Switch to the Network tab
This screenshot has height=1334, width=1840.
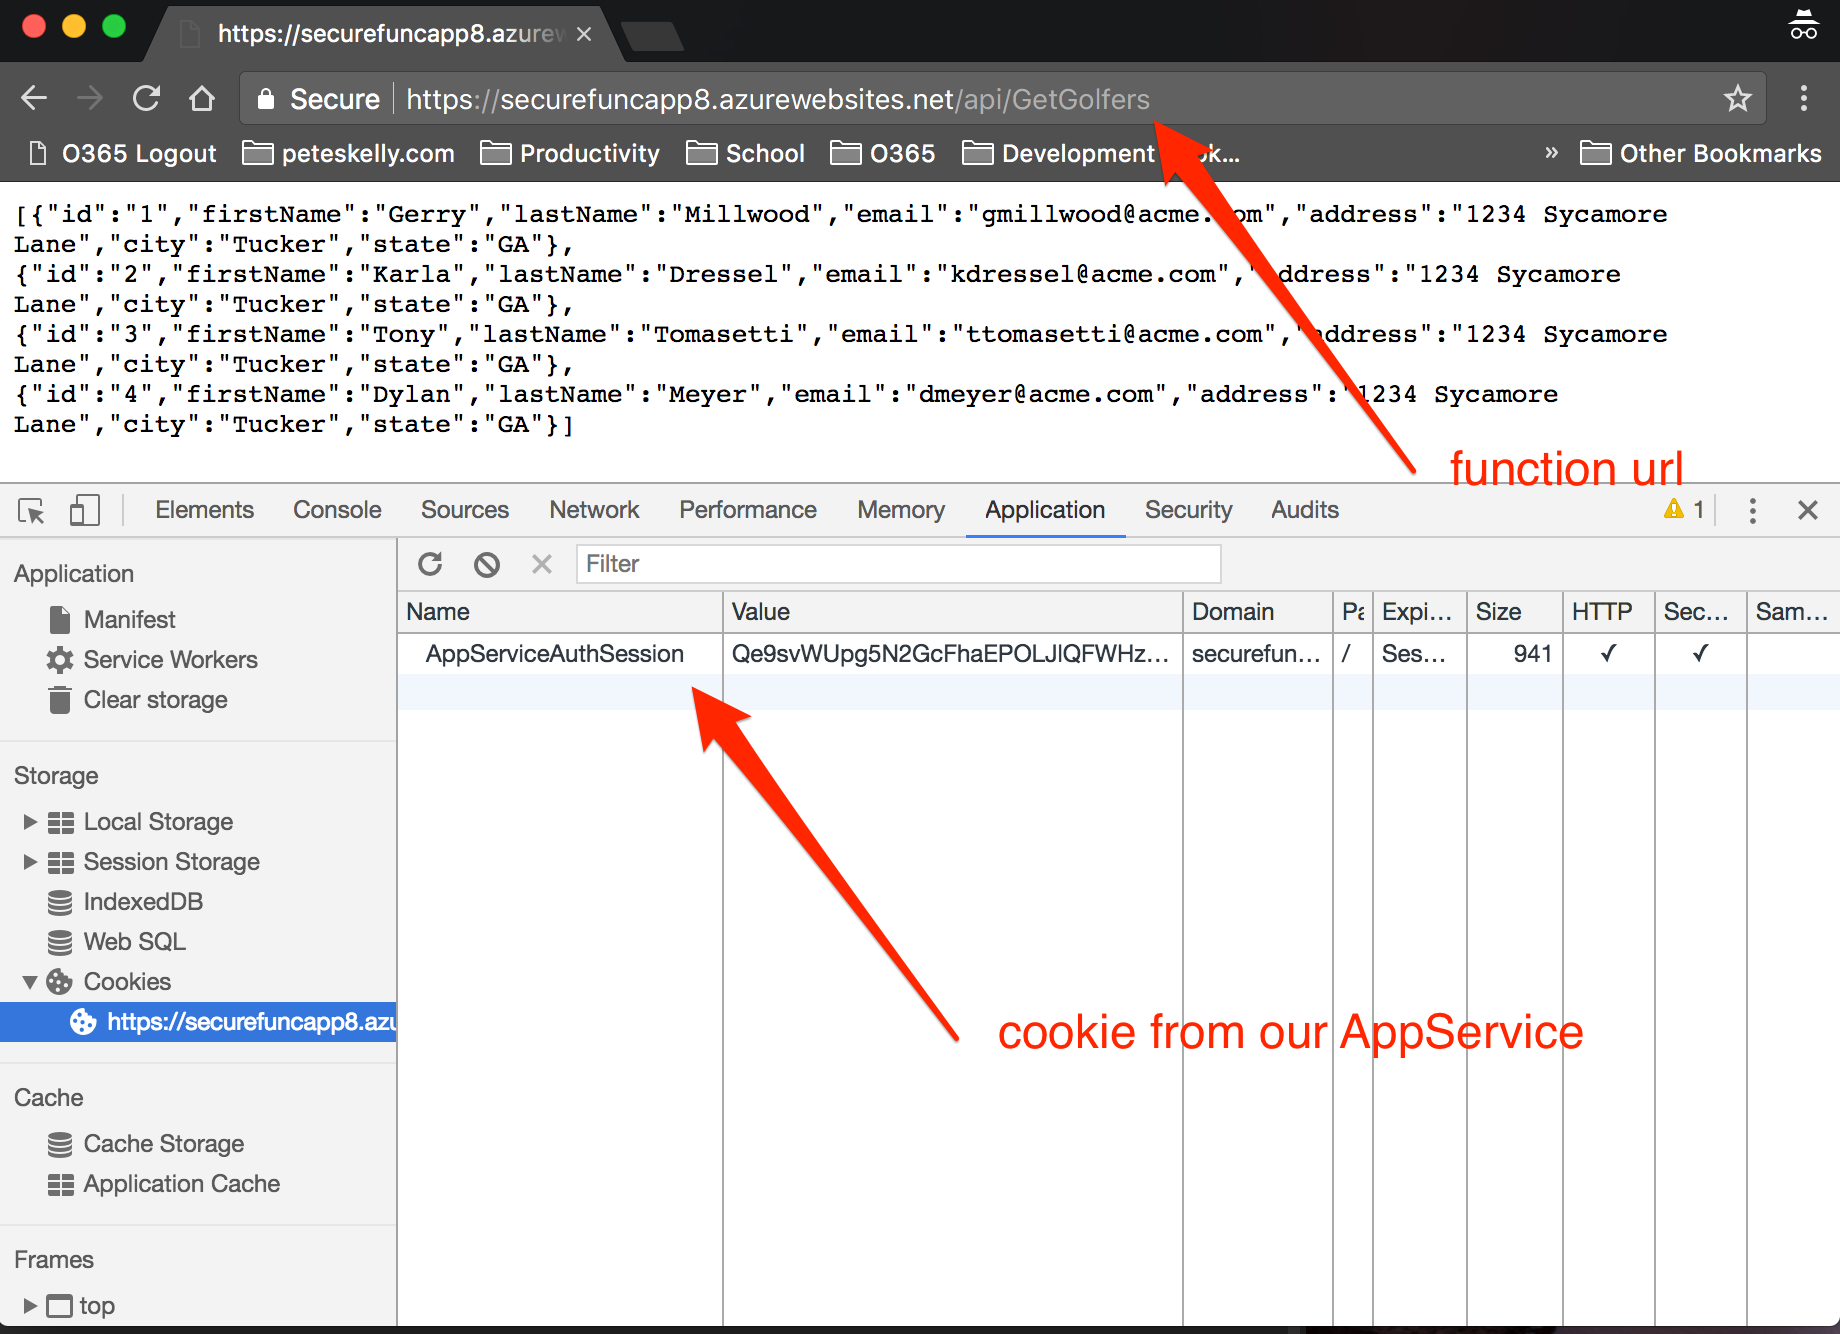click(x=593, y=510)
